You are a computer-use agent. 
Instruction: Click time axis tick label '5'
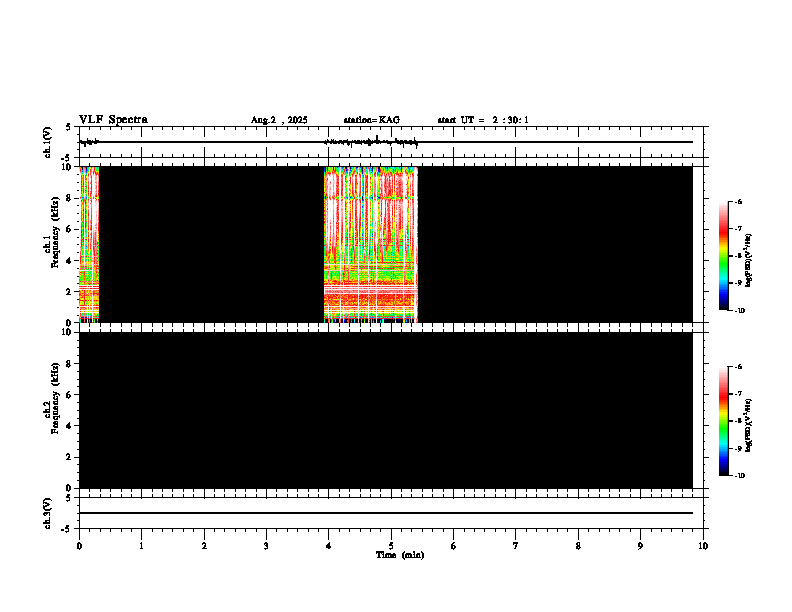coord(391,546)
